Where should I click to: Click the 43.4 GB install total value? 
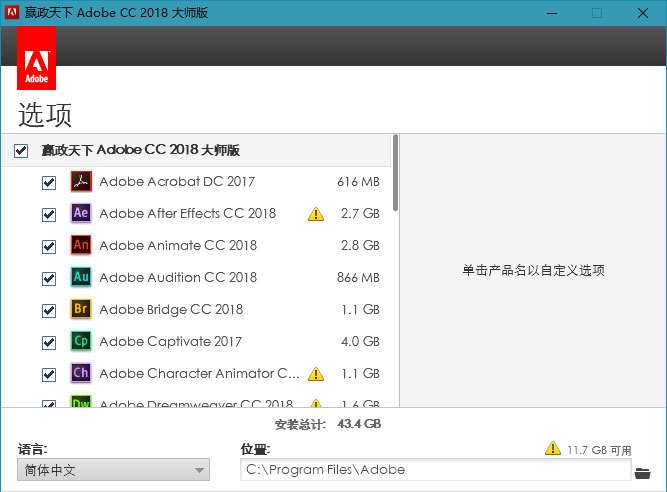click(x=359, y=424)
